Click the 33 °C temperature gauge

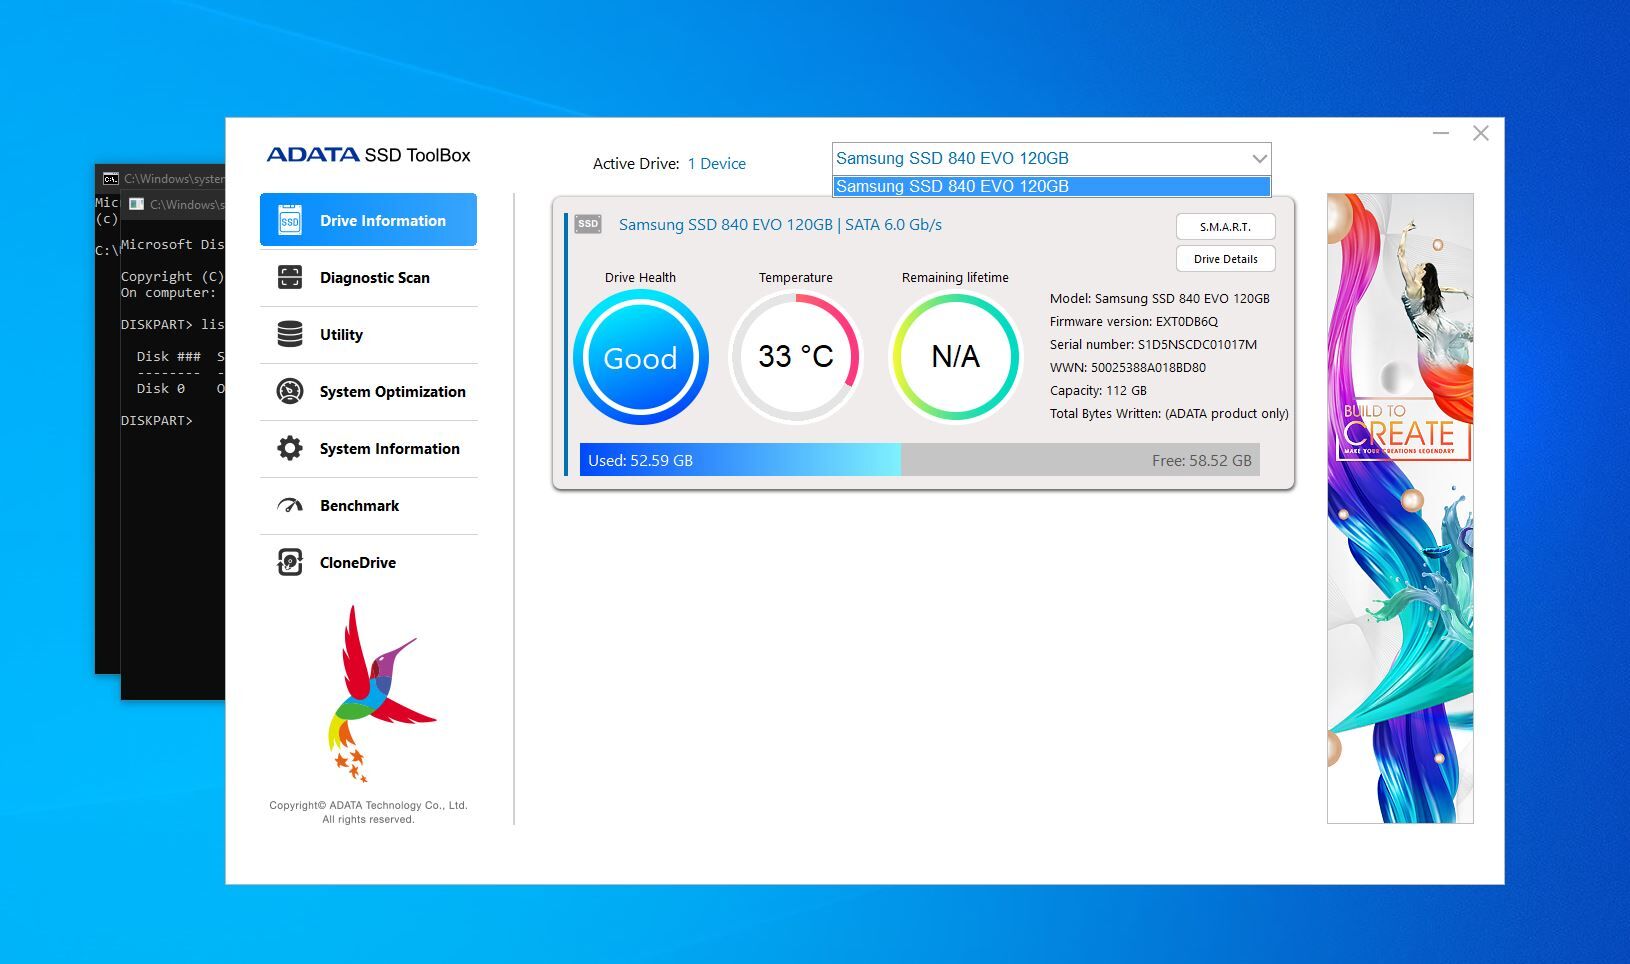tap(796, 357)
